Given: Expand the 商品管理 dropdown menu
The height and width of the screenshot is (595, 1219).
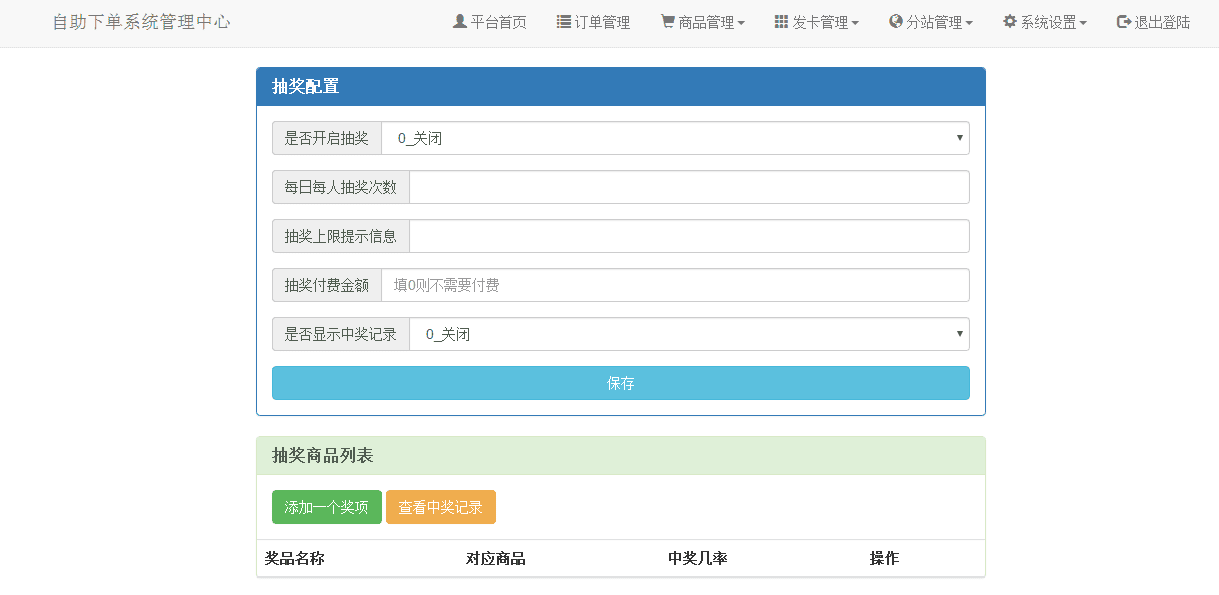Looking at the screenshot, I should tap(700, 21).
